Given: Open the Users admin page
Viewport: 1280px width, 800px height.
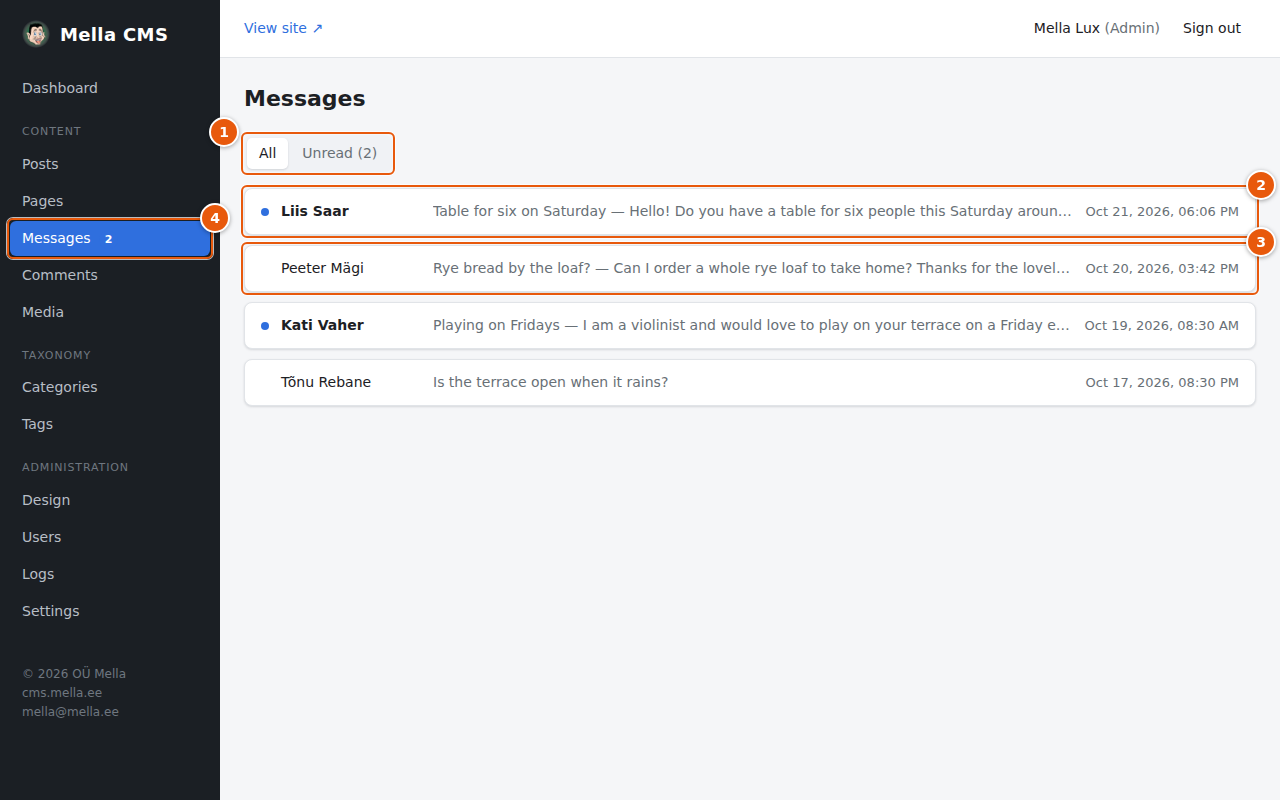Looking at the screenshot, I should pyautogui.click(x=110, y=537).
